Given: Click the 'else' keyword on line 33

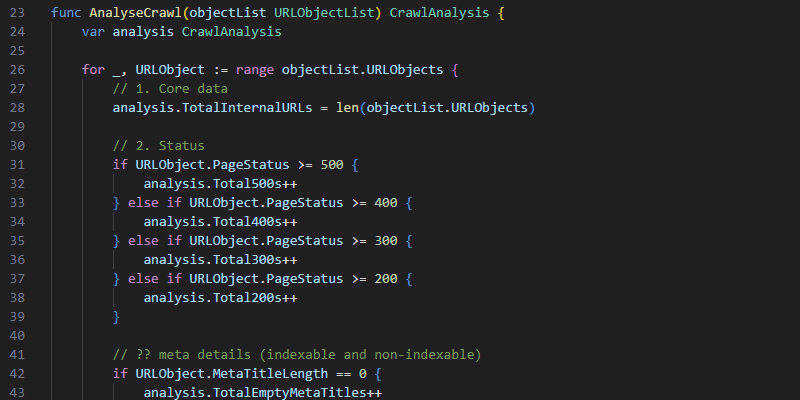Looking at the screenshot, I should point(143,203).
